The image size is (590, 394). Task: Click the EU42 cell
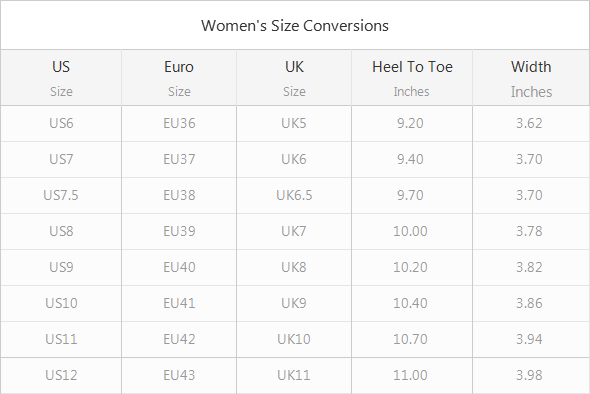[179, 339]
